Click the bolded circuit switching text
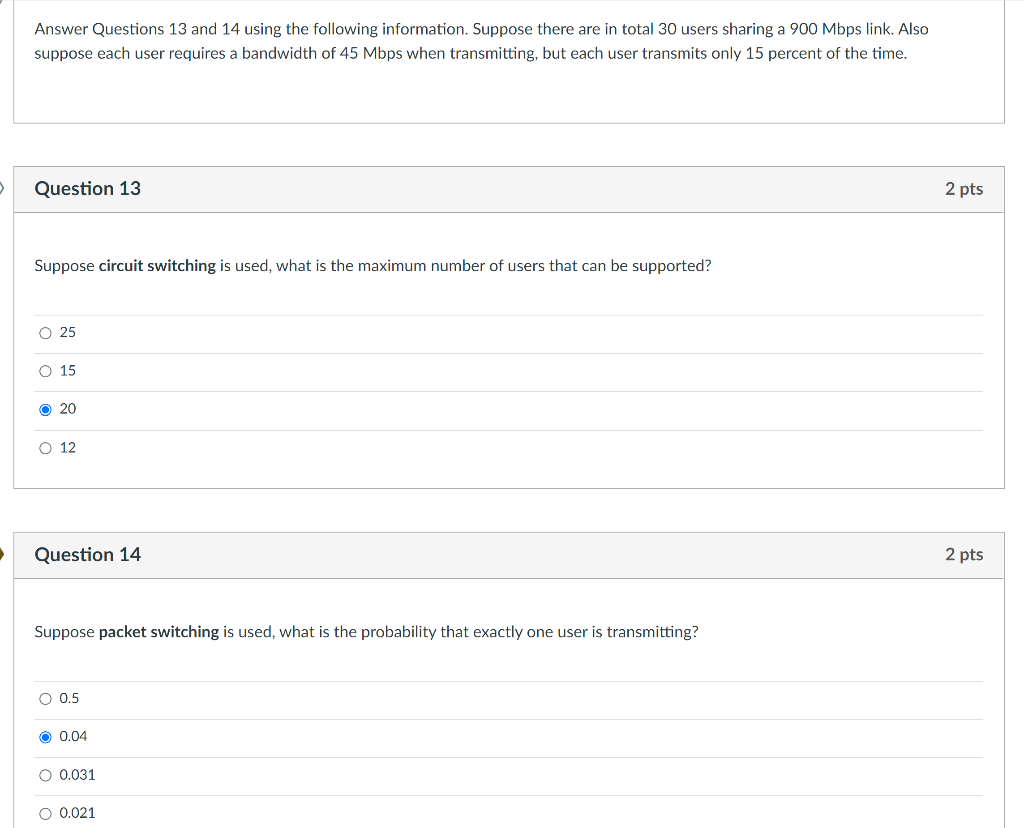 tap(155, 265)
